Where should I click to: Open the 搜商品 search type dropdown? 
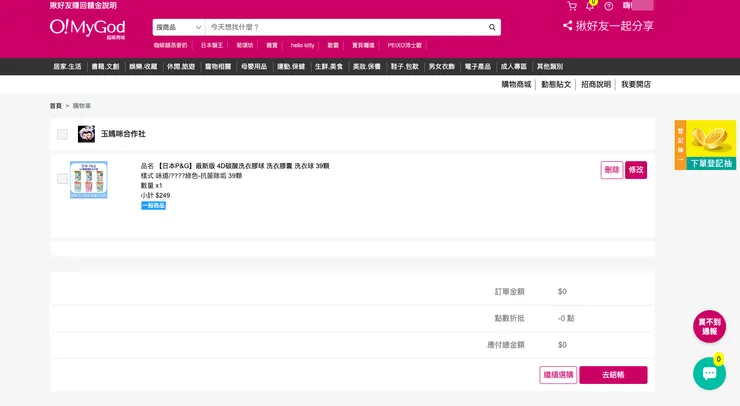[179, 27]
